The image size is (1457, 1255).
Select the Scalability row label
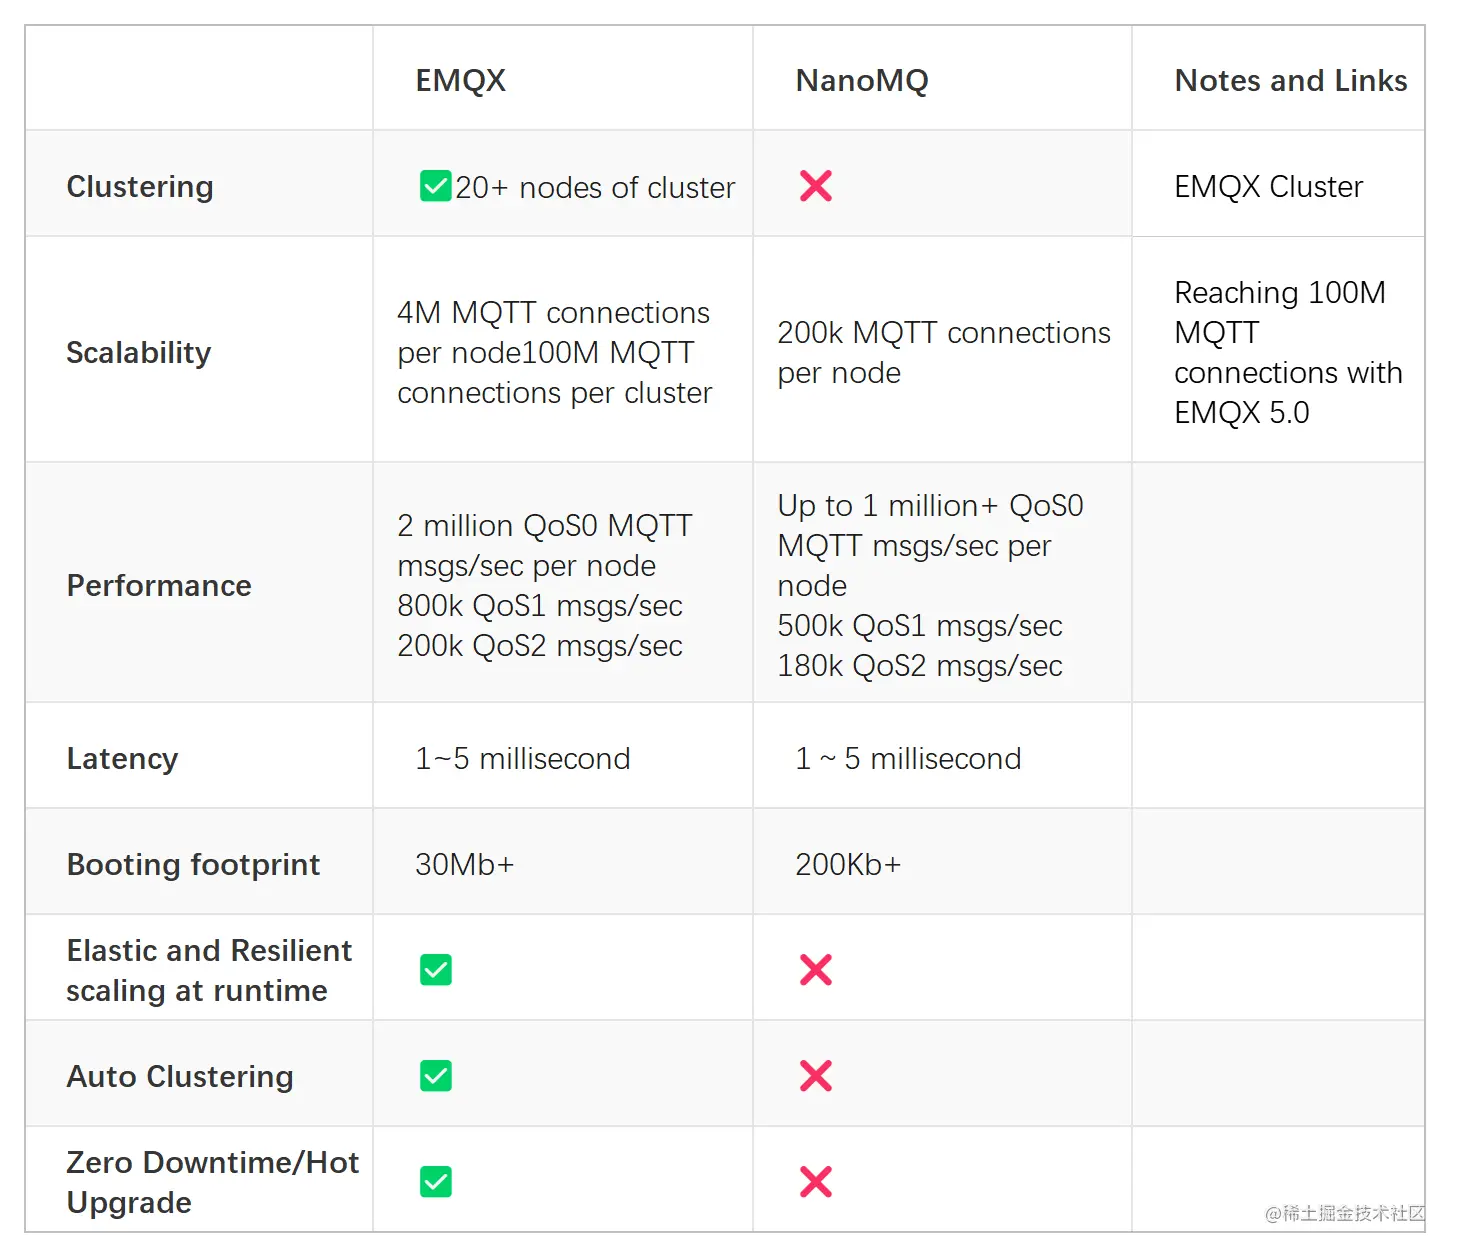pyautogui.click(x=139, y=353)
